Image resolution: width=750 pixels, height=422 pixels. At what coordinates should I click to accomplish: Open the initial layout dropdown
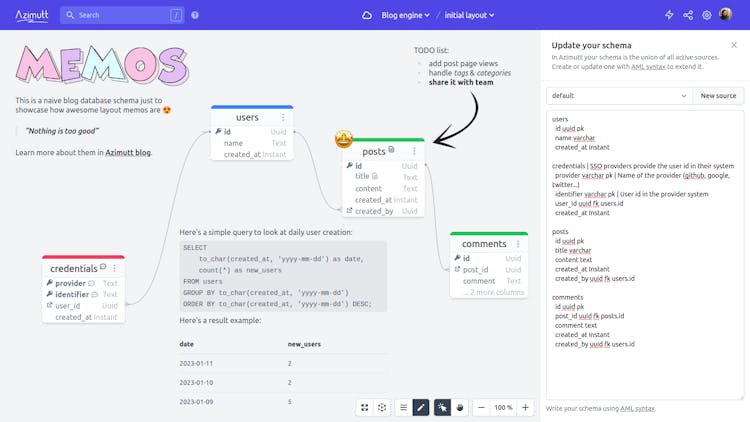tap(469, 15)
